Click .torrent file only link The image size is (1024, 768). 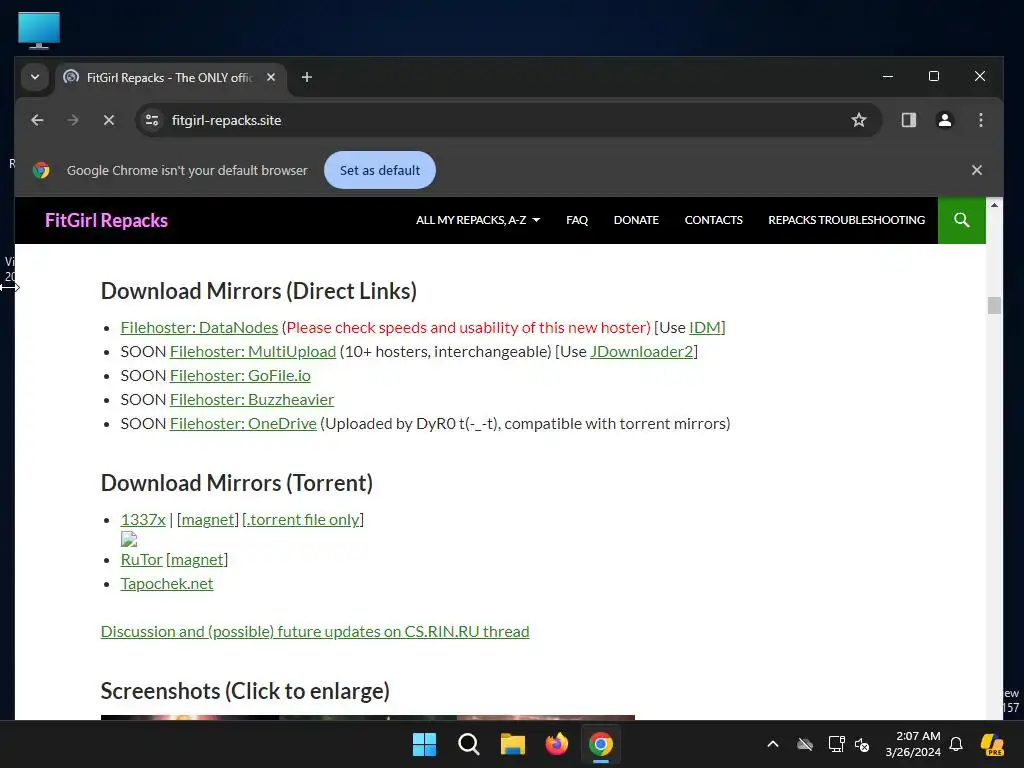tap(303, 520)
